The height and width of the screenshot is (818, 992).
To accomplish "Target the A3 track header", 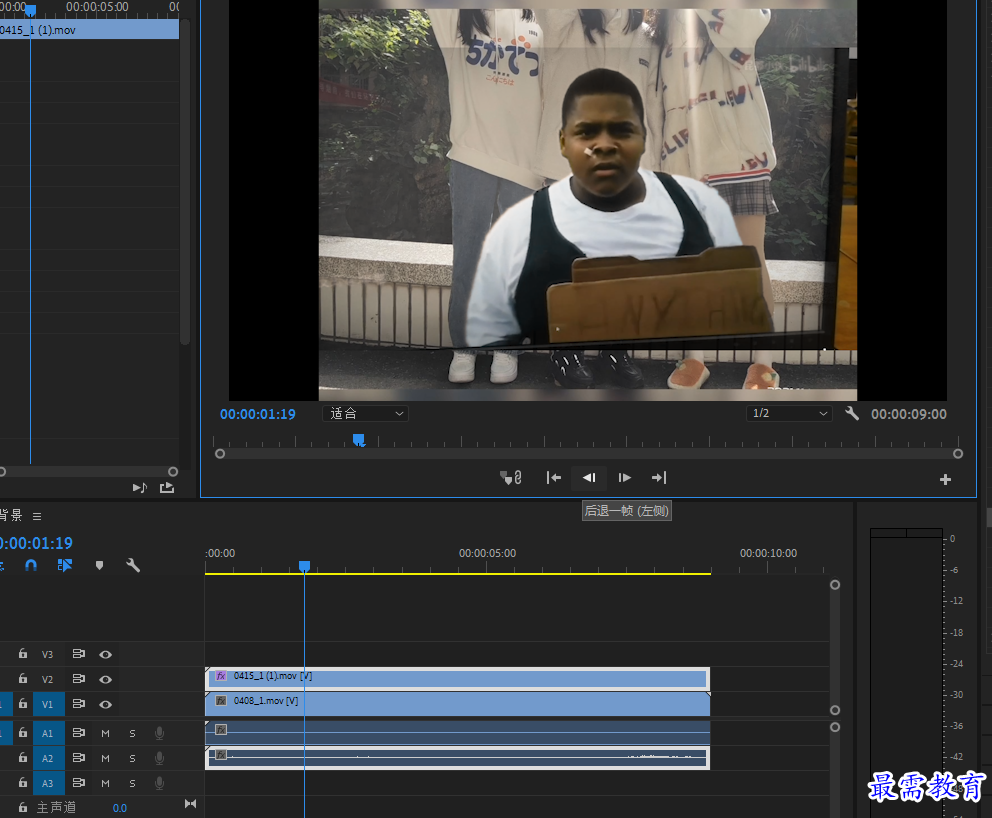I will point(48,783).
